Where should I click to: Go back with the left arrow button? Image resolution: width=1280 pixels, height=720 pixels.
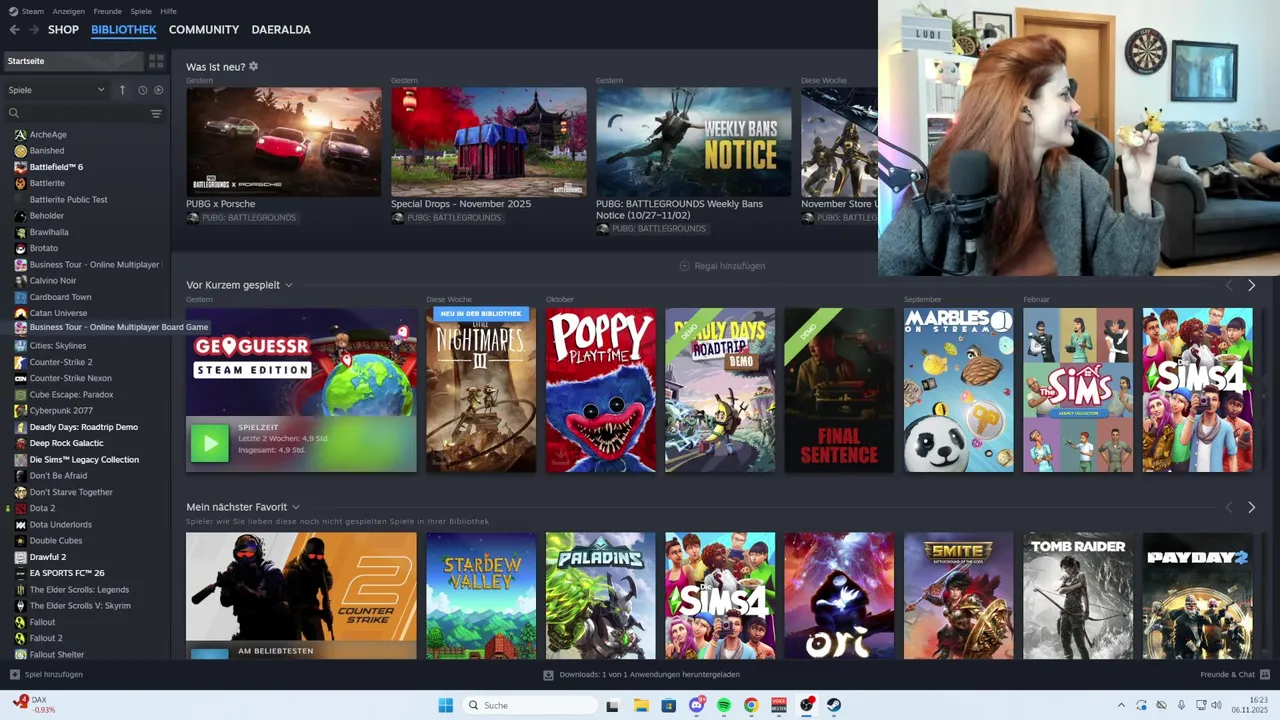coord(14,30)
